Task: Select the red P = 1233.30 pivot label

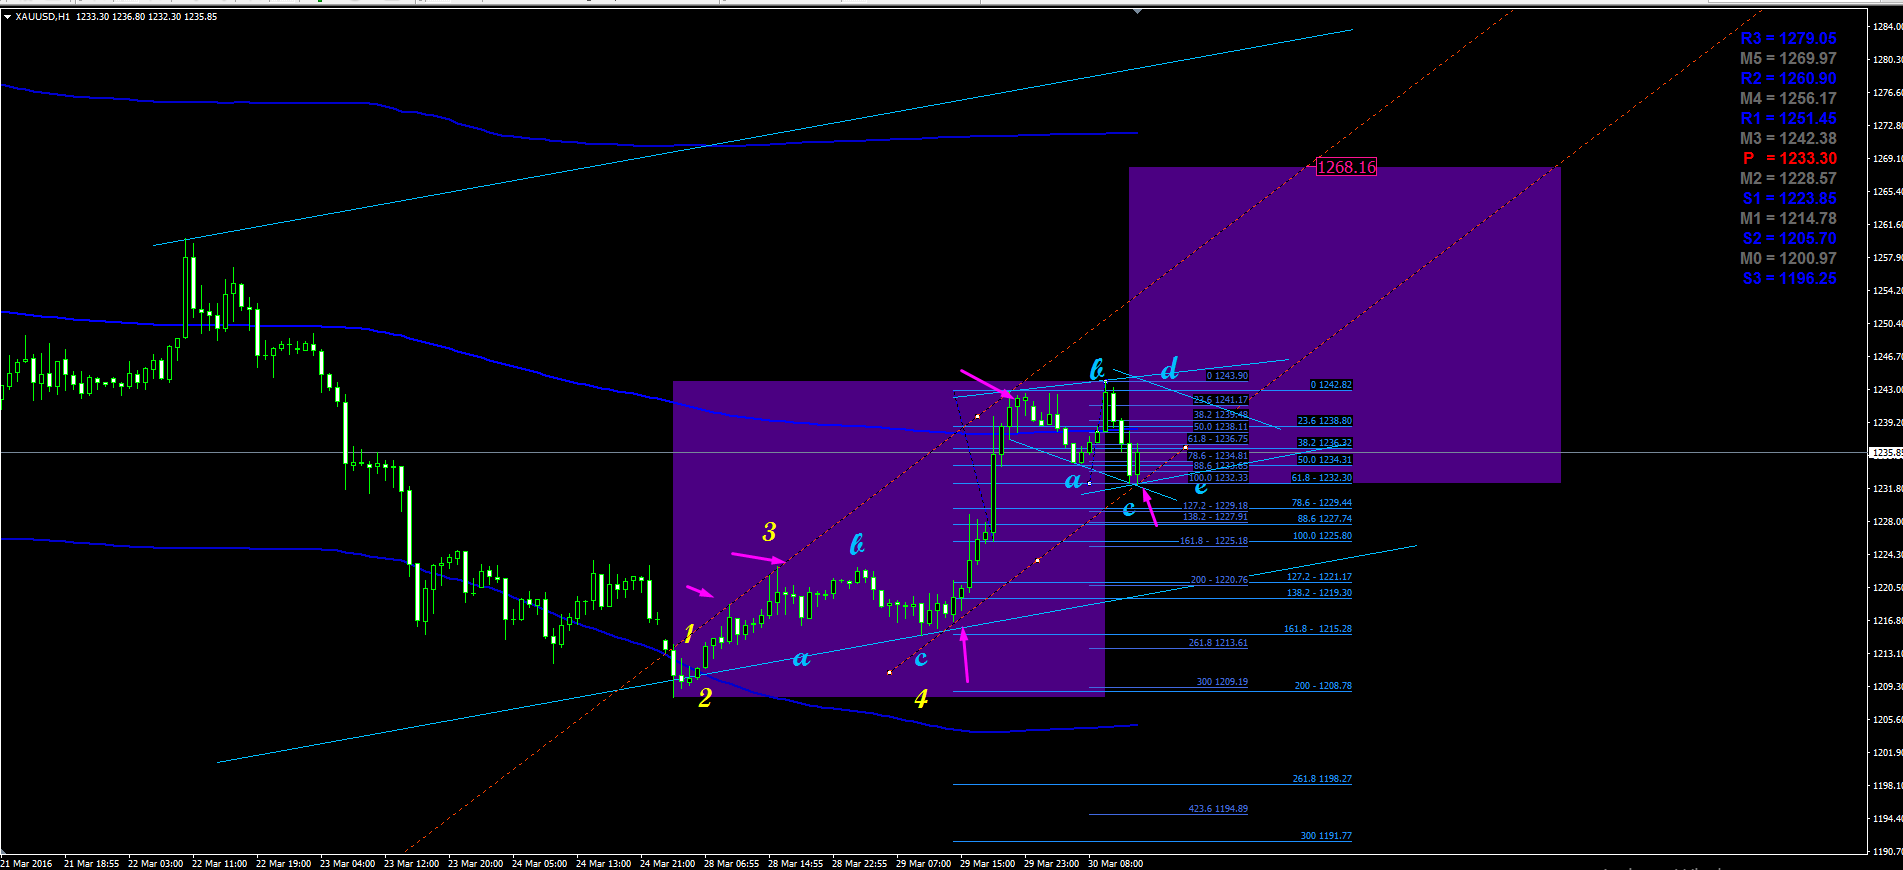Action: pos(1790,158)
